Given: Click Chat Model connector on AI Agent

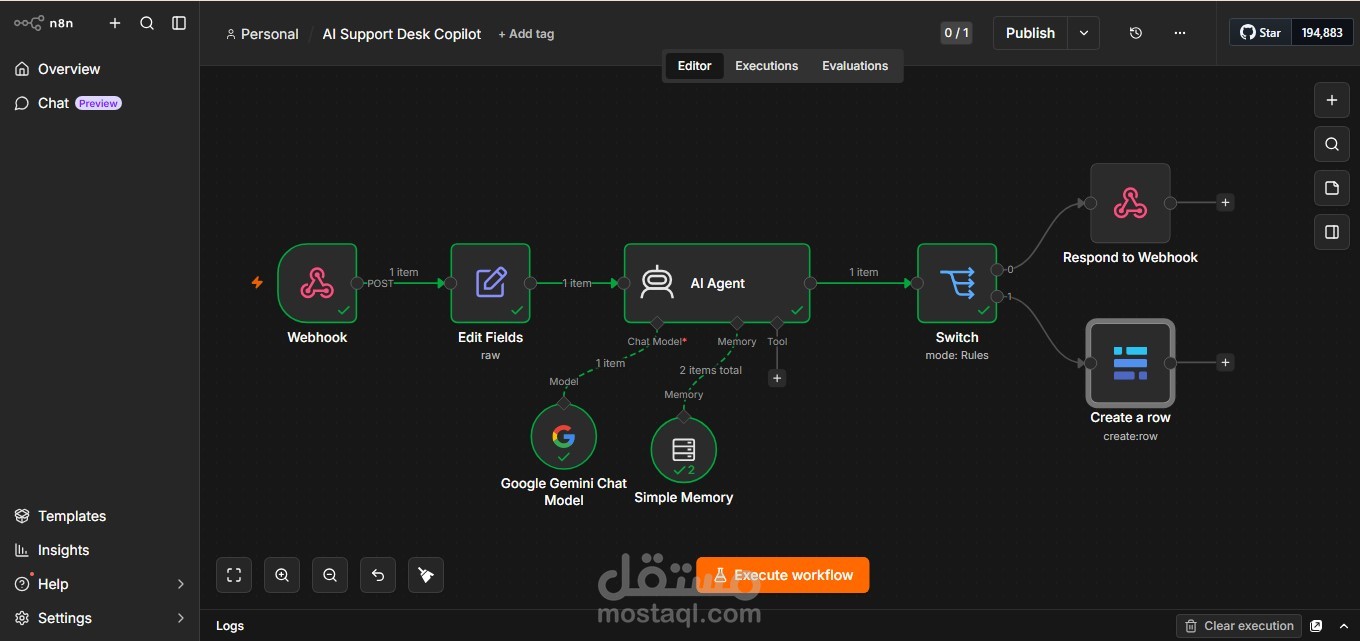Looking at the screenshot, I should (657, 323).
